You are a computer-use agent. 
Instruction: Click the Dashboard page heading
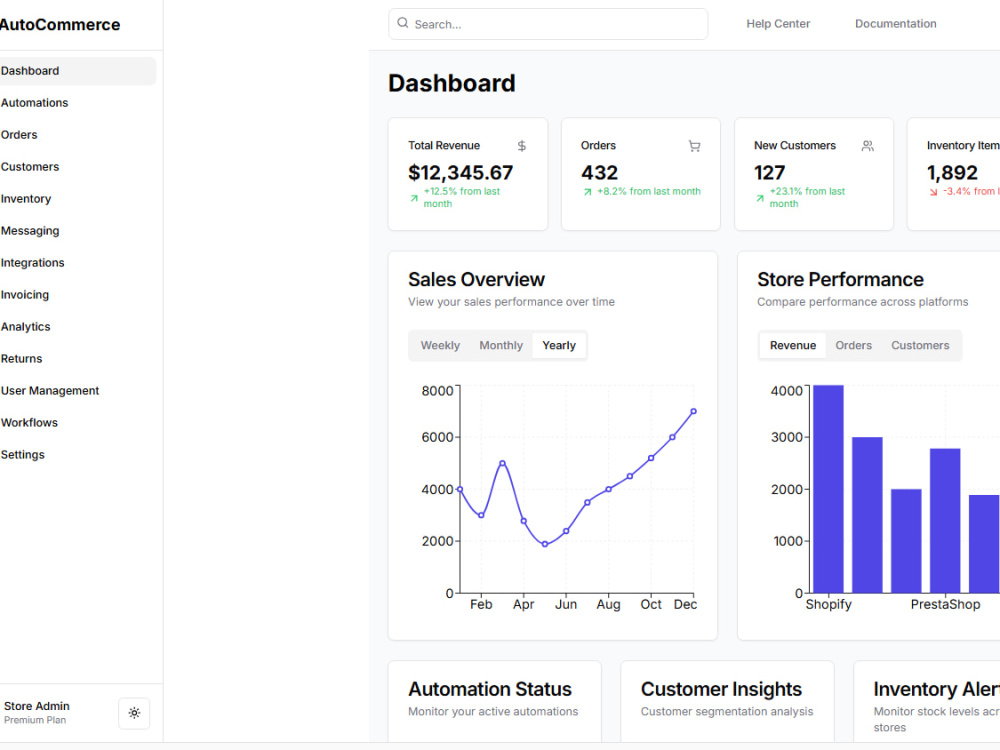452,84
